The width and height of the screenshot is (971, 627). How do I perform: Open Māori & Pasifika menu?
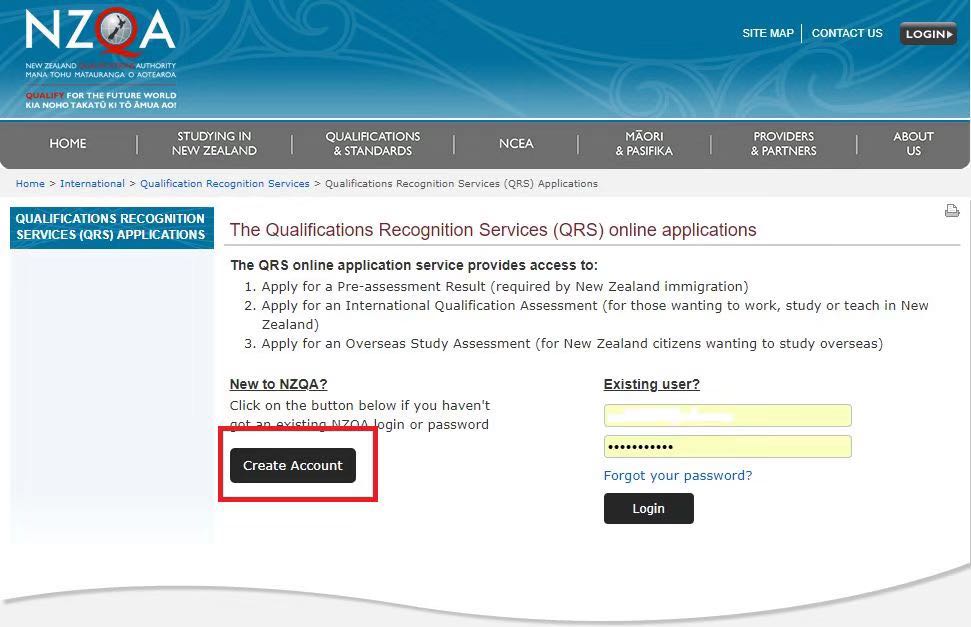click(644, 144)
